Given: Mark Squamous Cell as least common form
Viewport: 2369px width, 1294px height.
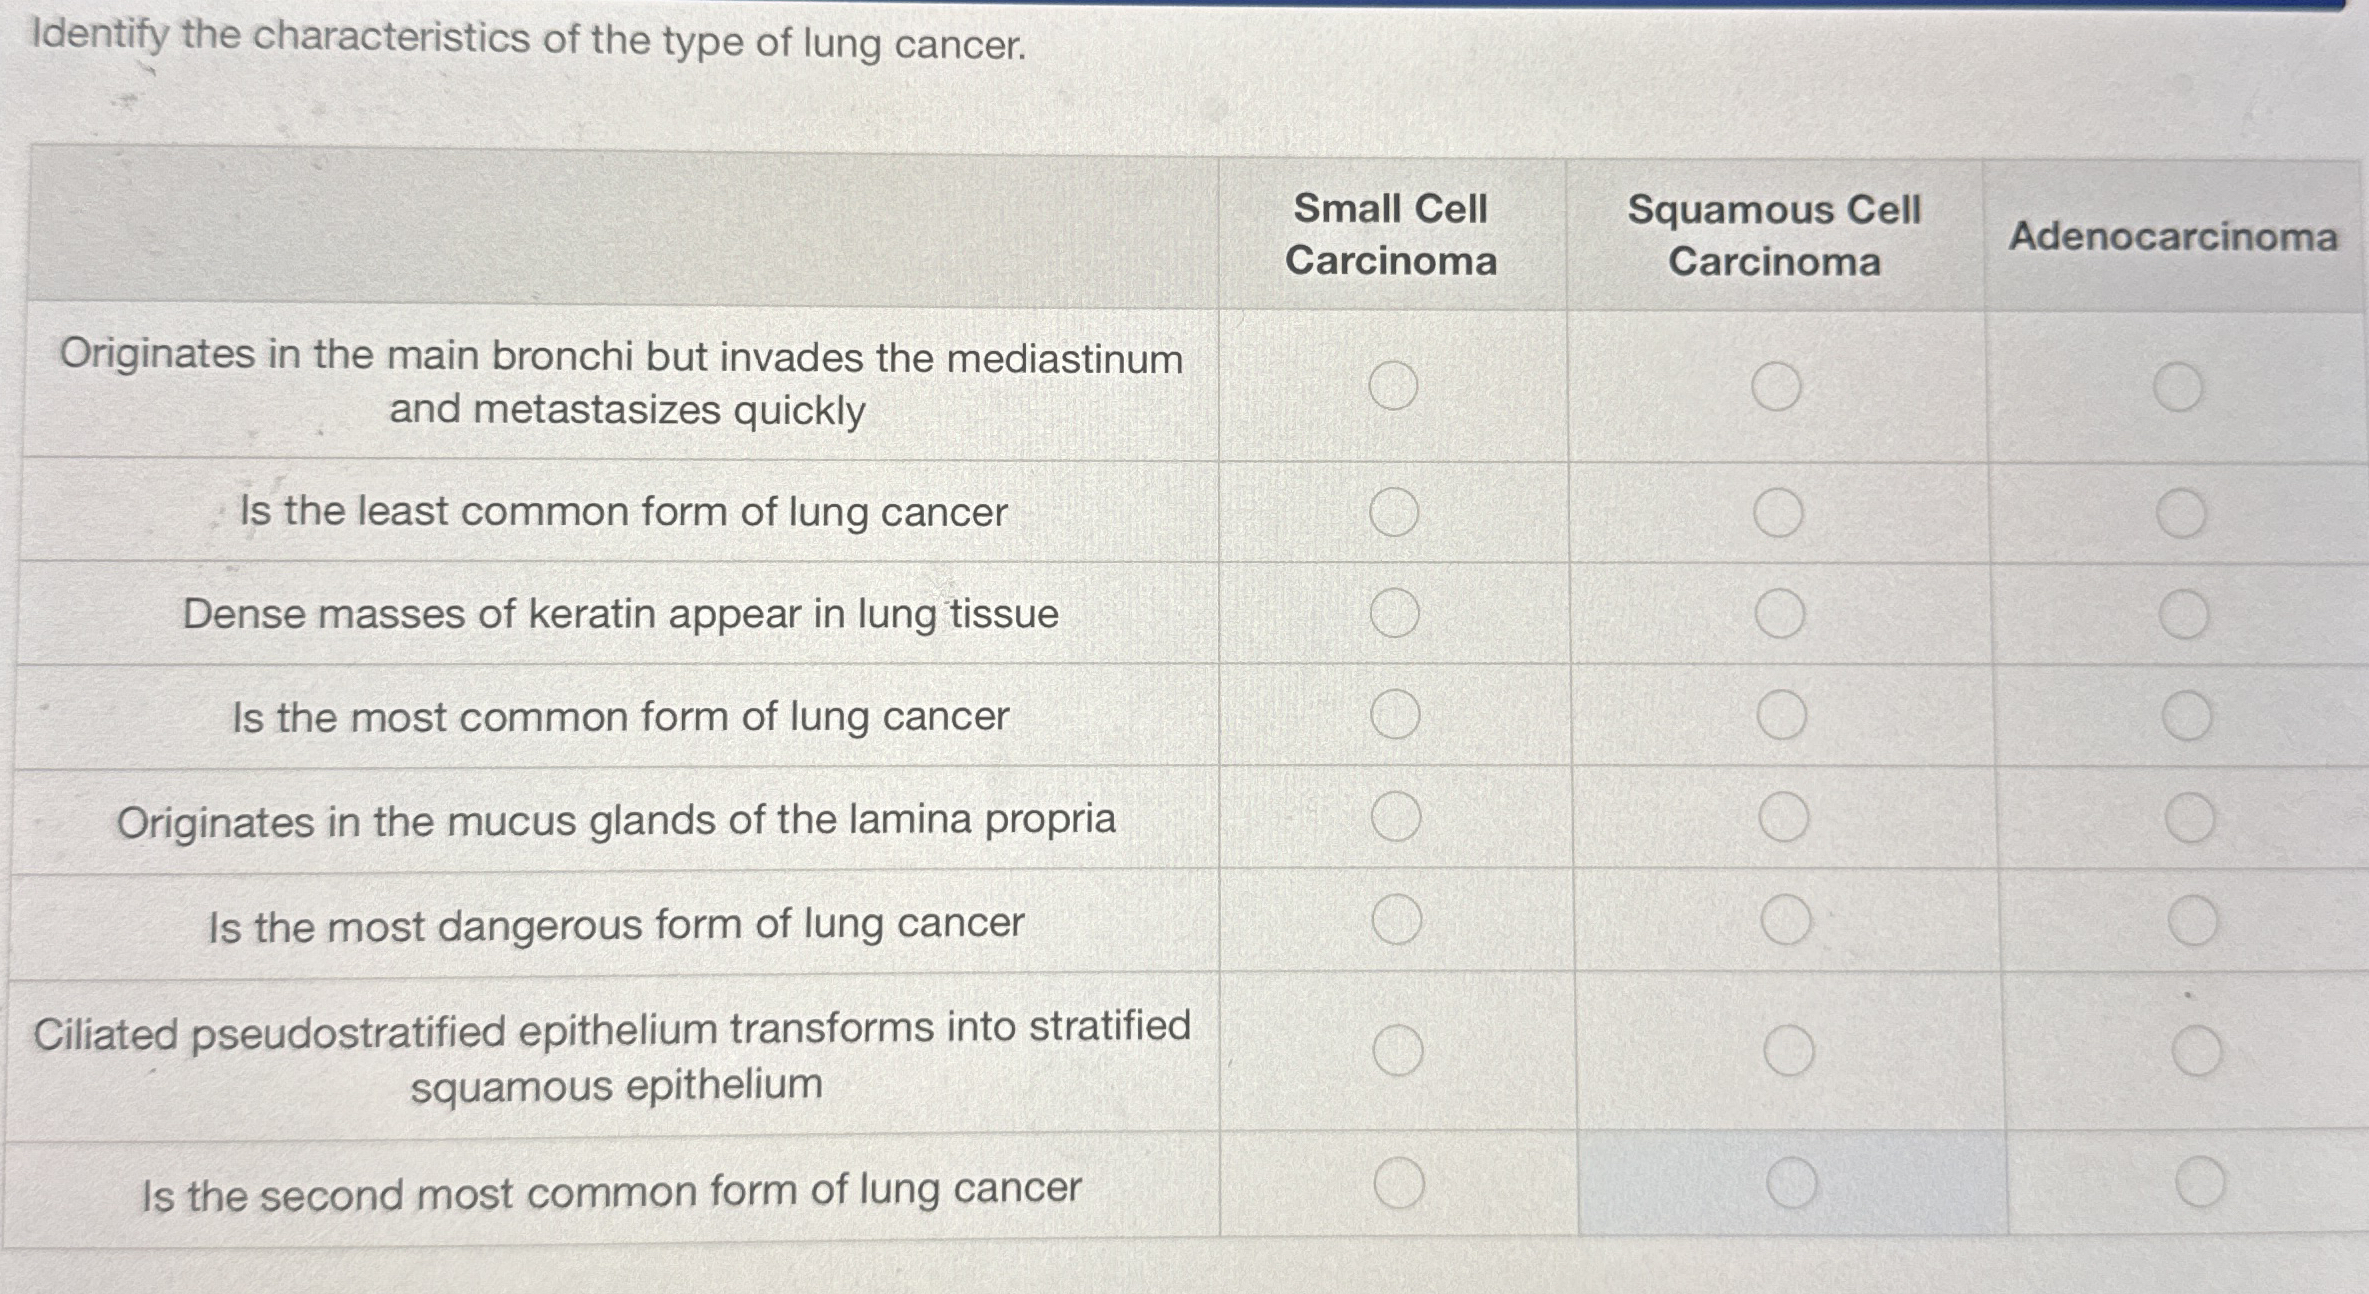Looking at the screenshot, I should [x=1778, y=513].
